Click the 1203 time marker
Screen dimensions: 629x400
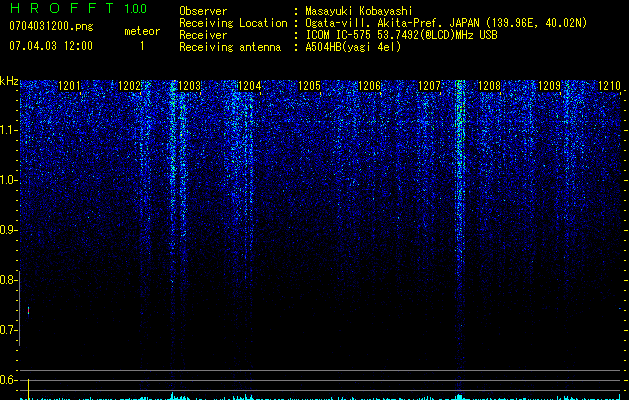[189, 86]
